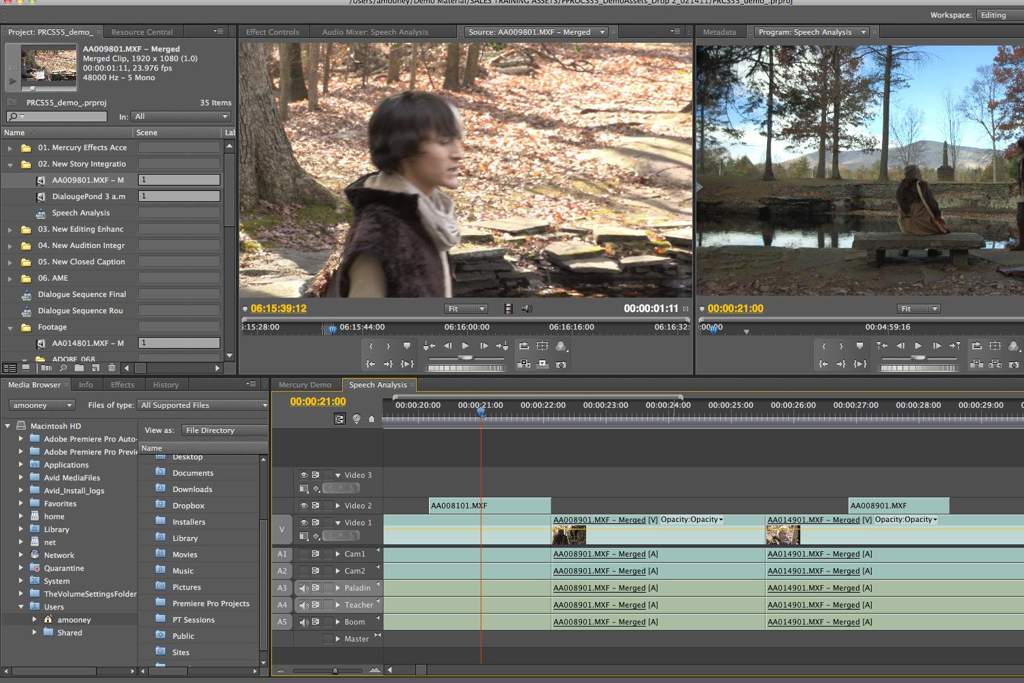Click the project clip preview thumbnail

point(49,67)
